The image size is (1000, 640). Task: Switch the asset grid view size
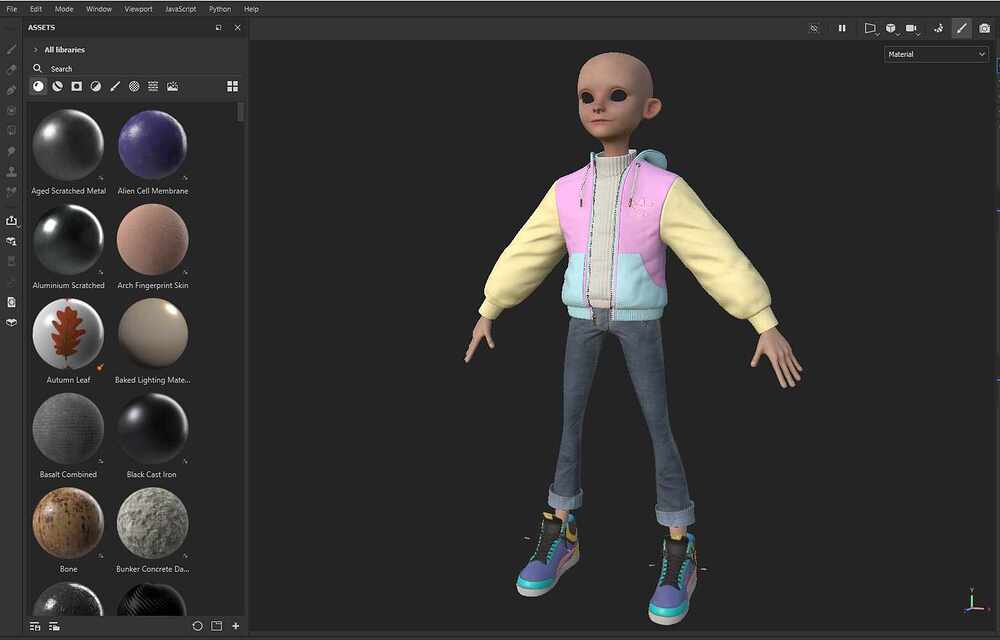(232, 86)
